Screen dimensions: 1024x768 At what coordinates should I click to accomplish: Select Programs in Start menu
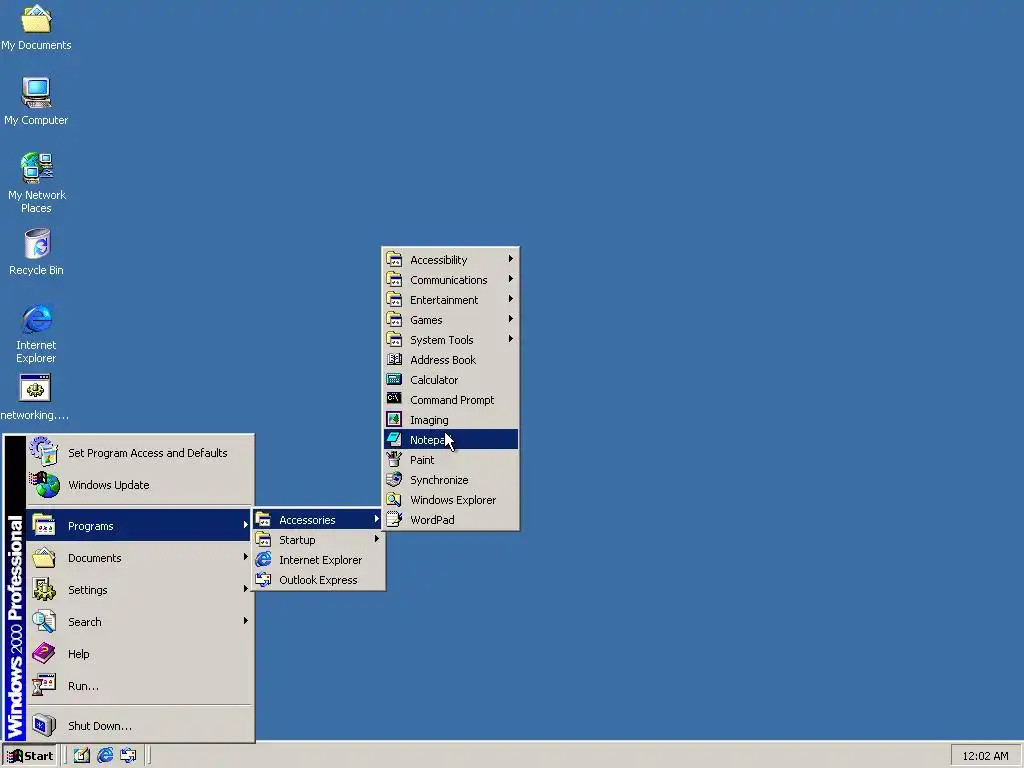(x=139, y=526)
